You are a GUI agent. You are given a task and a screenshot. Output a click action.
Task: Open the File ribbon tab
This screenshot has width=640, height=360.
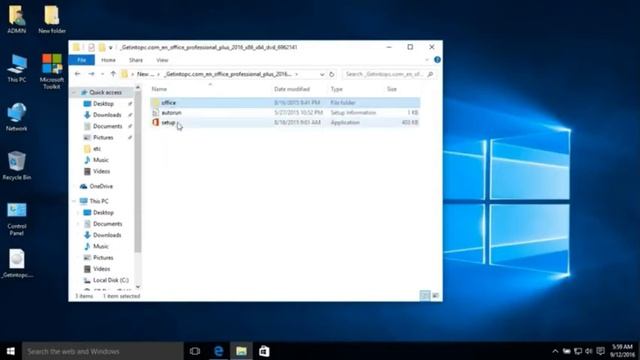(82, 60)
